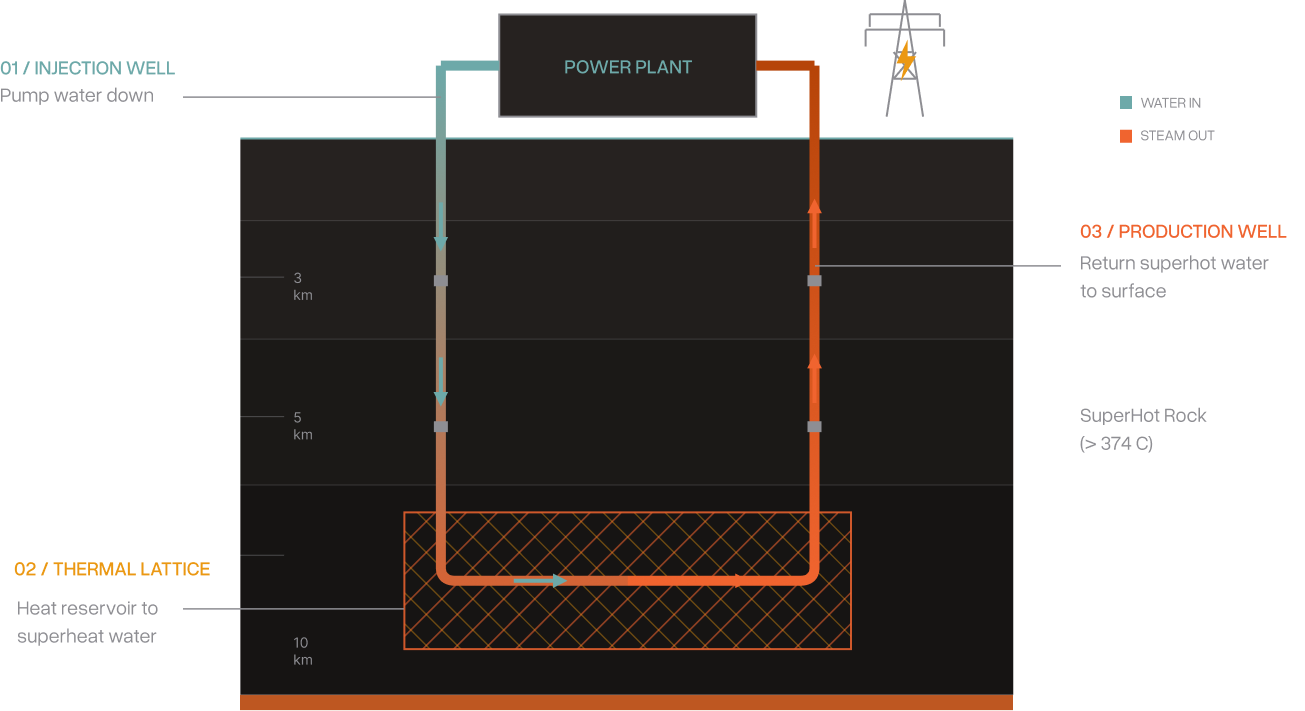Screen dimensions: 1305x711
Task: Click the 01 / INJECTION WELL heading
Action: pos(88,69)
